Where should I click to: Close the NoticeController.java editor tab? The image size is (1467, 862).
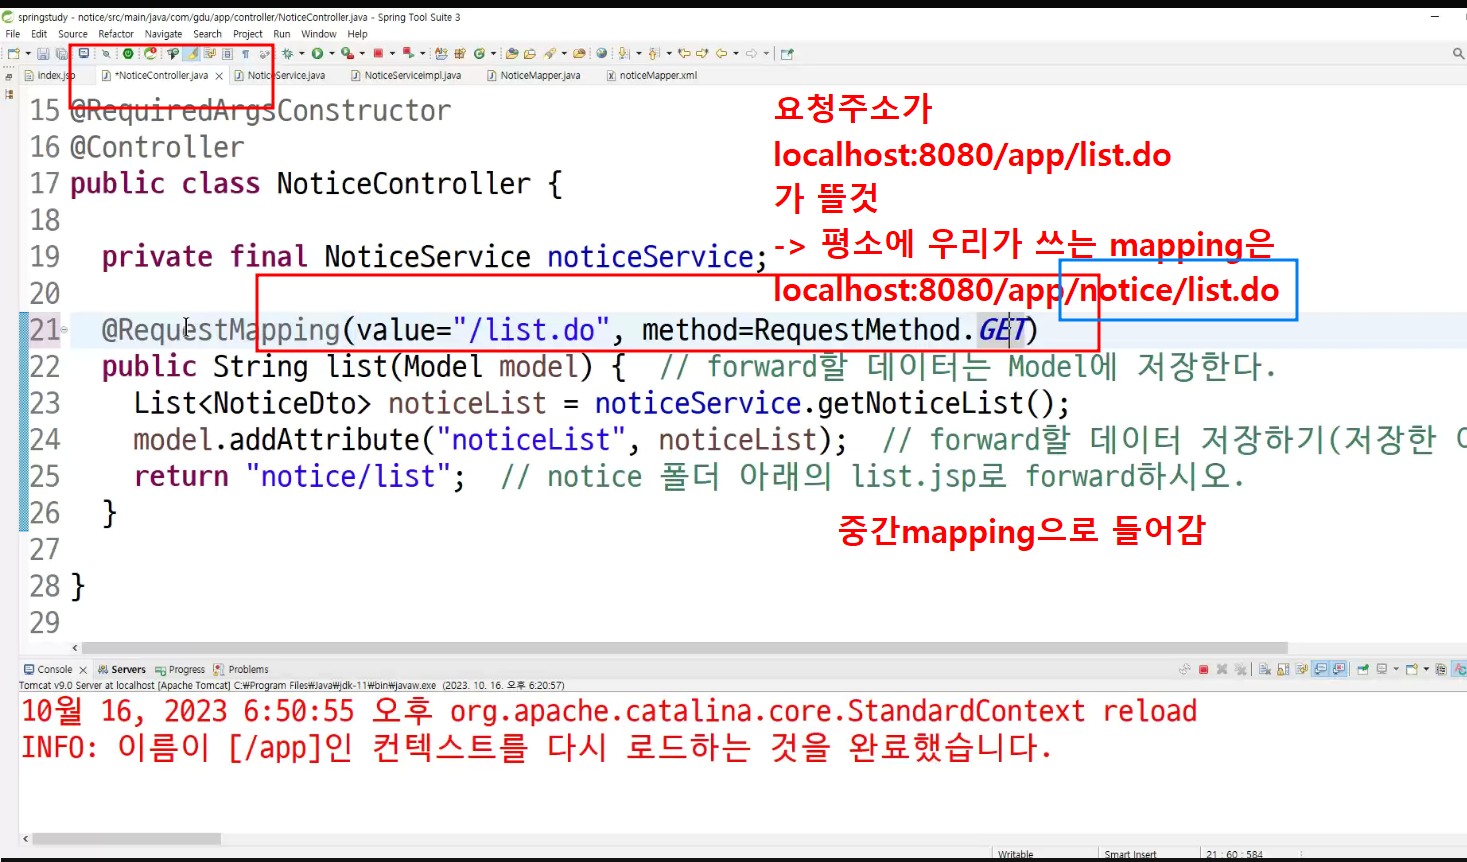click(x=219, y=76)
